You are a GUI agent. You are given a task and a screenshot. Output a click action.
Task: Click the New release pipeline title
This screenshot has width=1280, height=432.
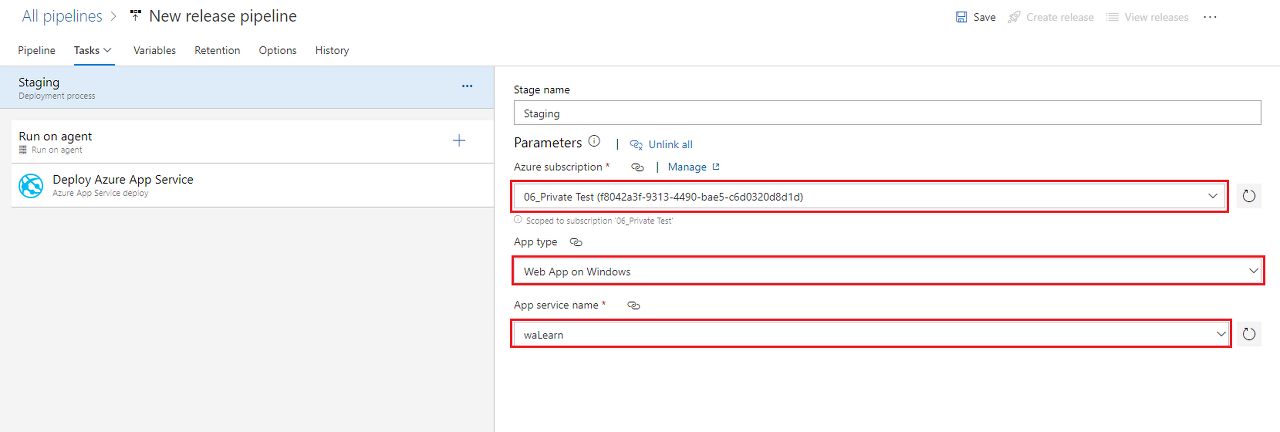(x=222, y=16)
